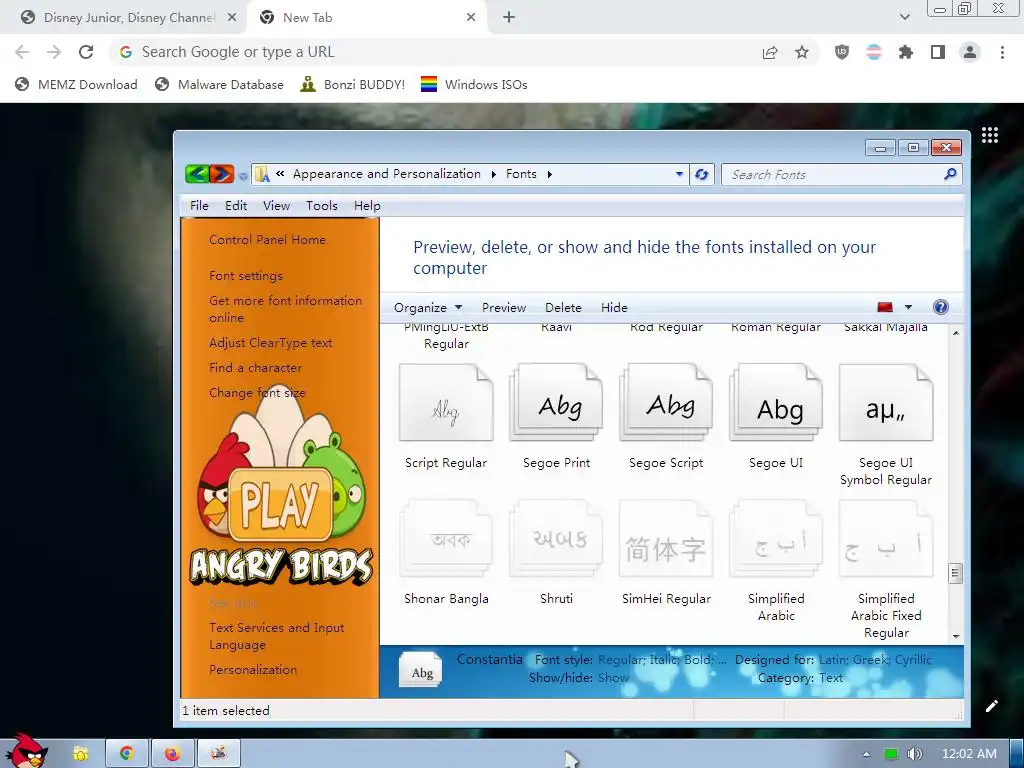Viewport: 1024px width, 768px height.
Task: Show hidden tray icons arrow
Action: coord(866,754)
